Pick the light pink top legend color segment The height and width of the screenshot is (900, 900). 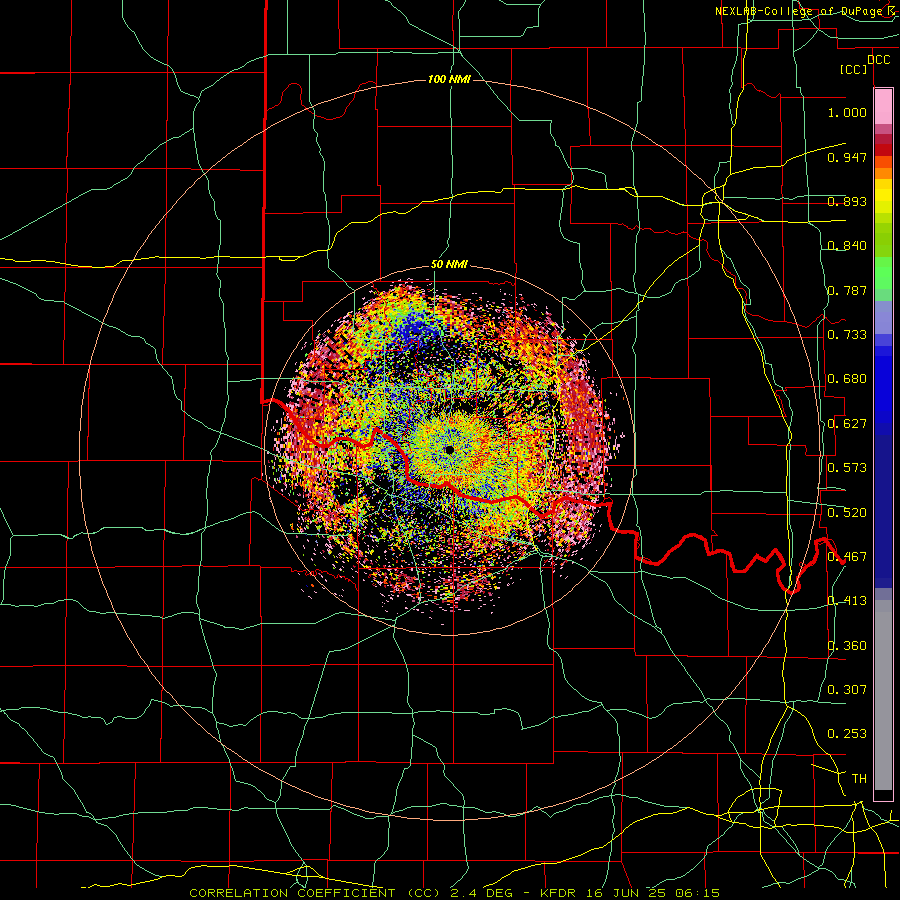point(883,107)
